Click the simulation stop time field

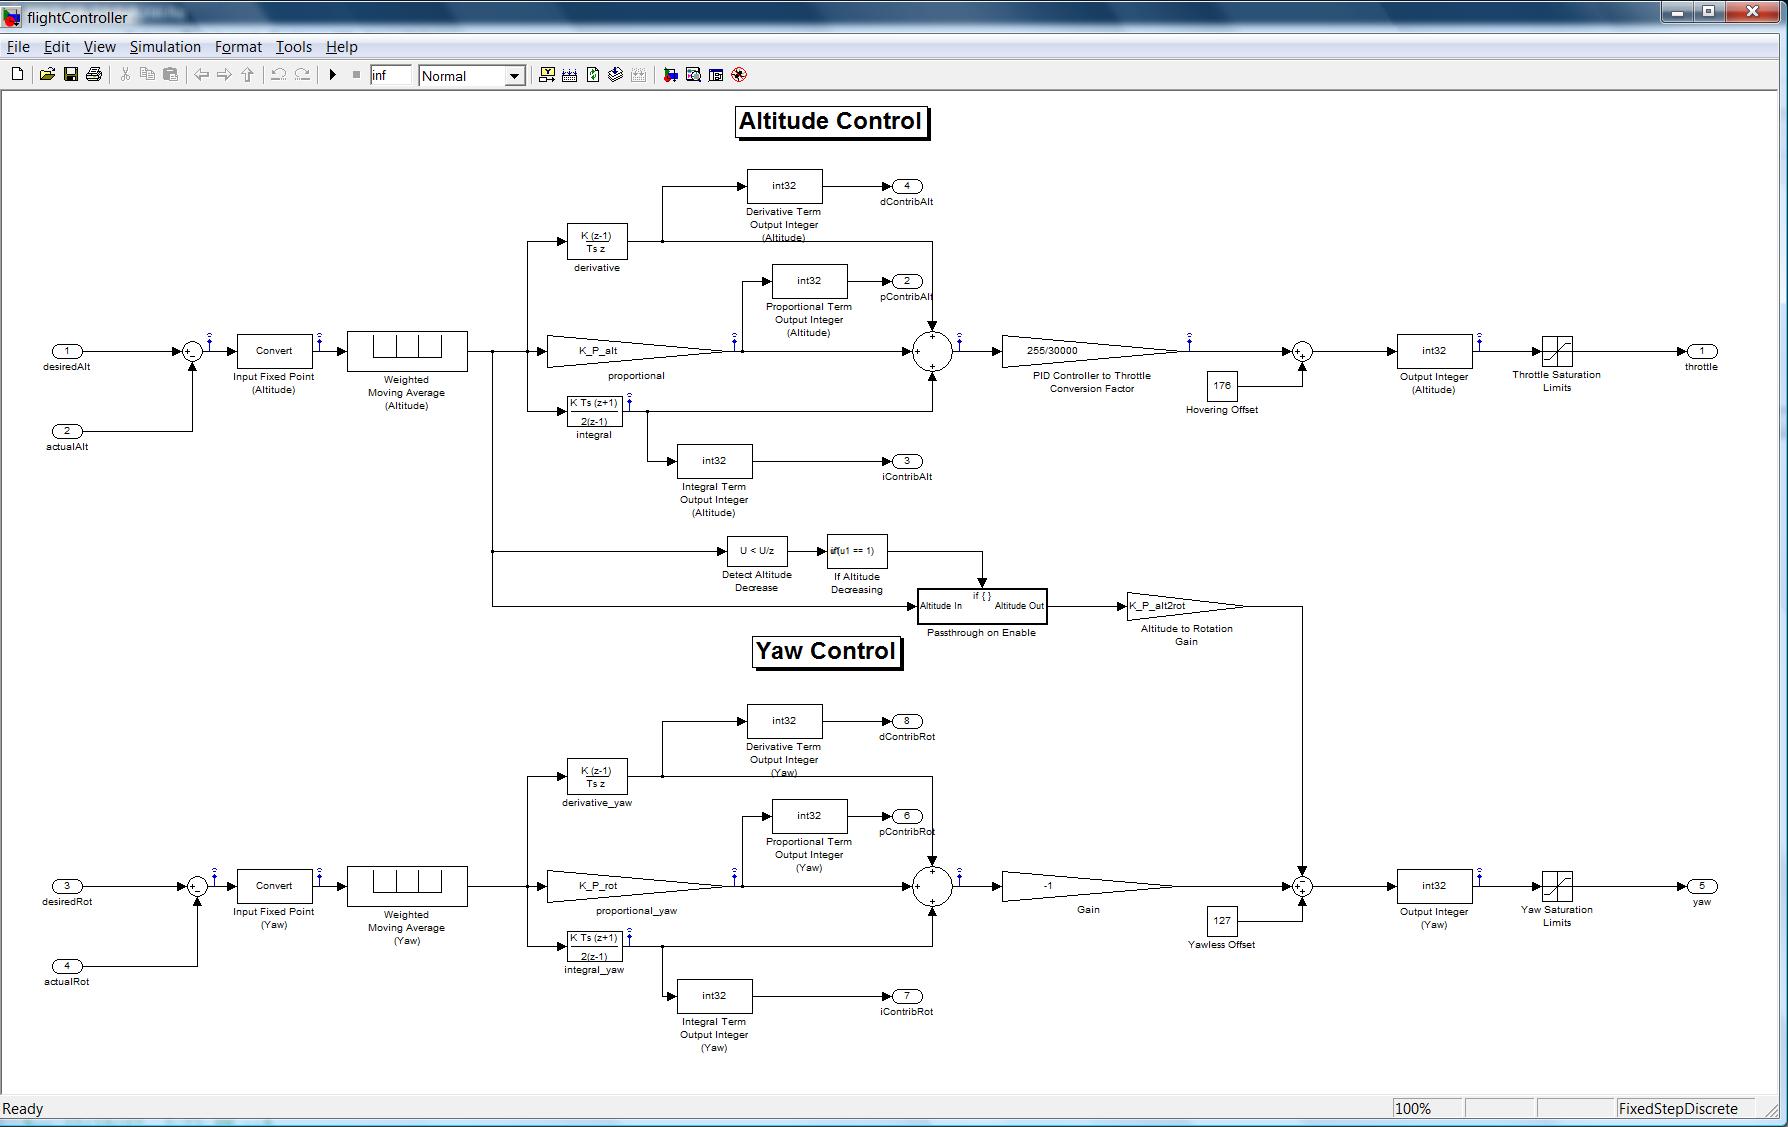pos(389,76)
